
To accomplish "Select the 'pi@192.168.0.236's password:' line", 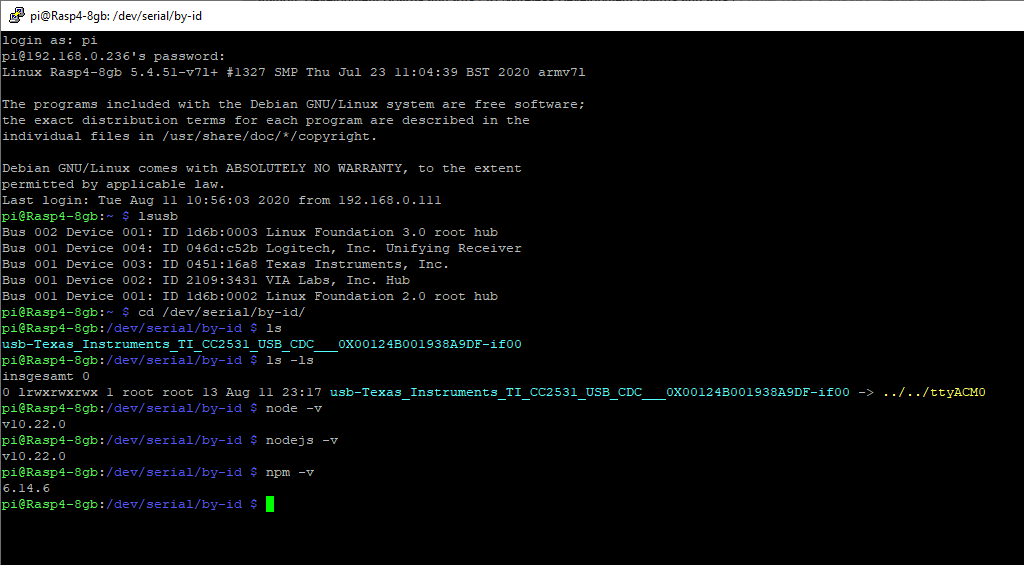I will pyautogui.click(x=114, y=56).
